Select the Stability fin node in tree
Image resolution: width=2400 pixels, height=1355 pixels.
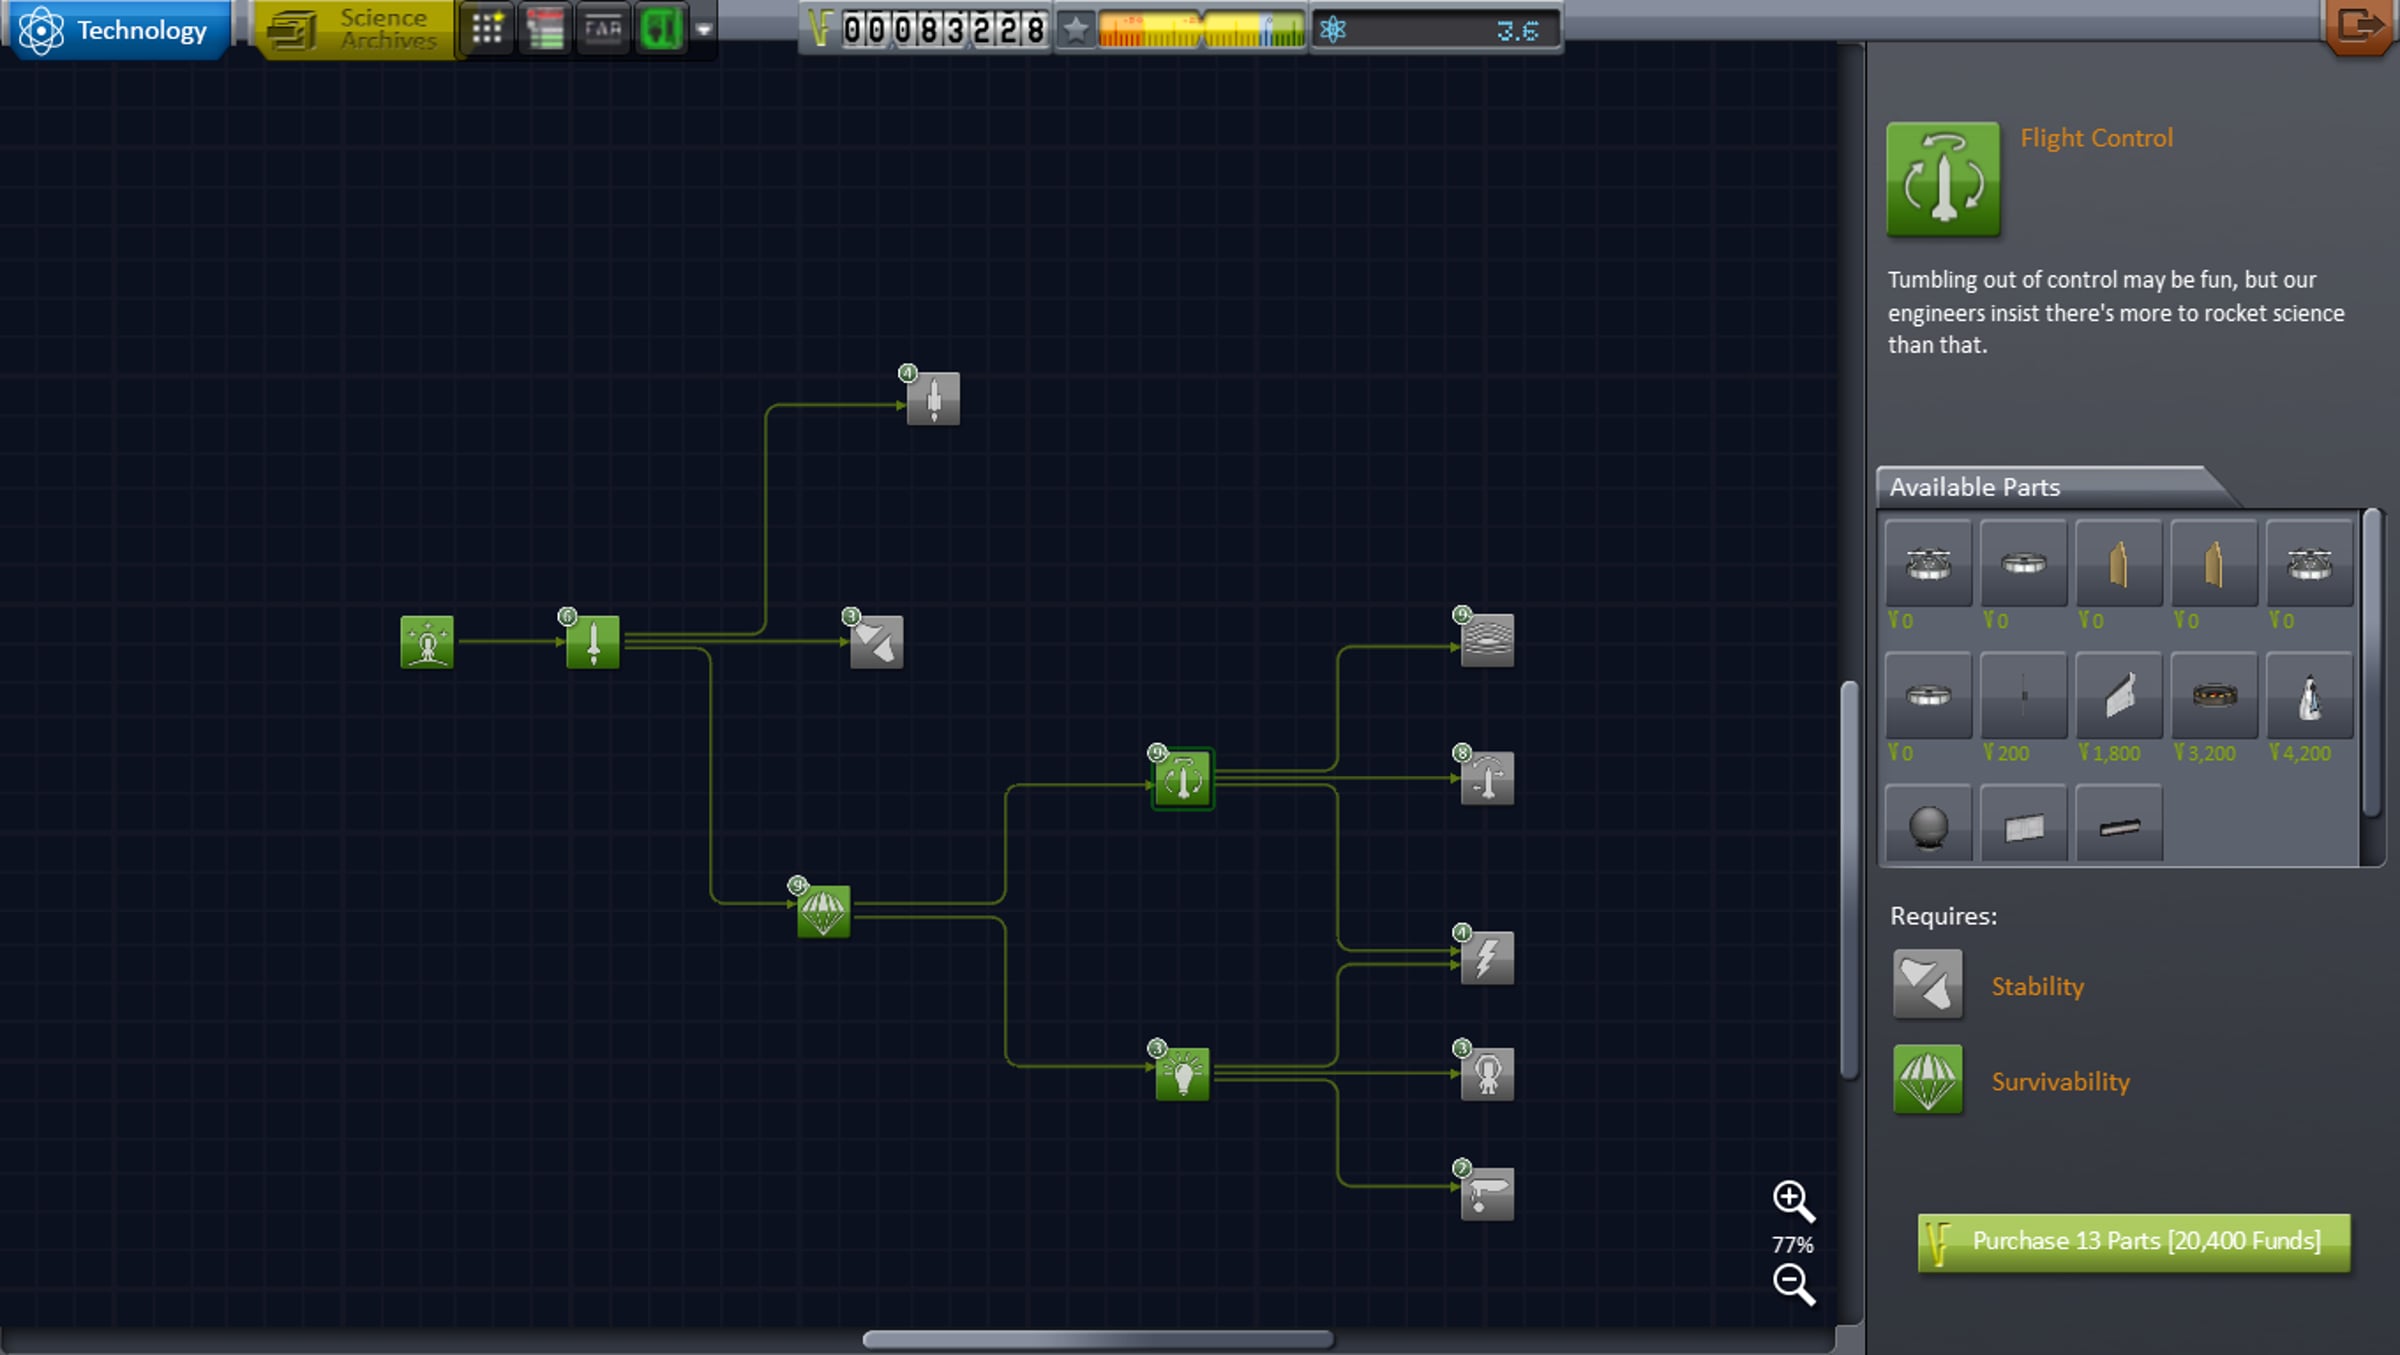point(877,642)
